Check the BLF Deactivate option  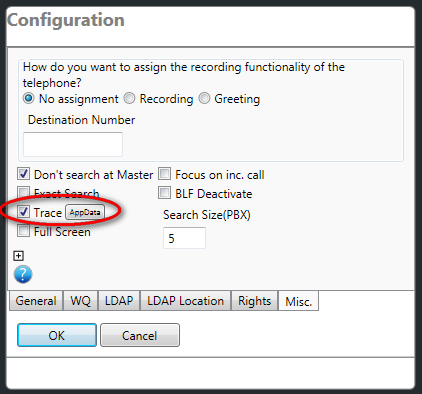pos(165,193)
